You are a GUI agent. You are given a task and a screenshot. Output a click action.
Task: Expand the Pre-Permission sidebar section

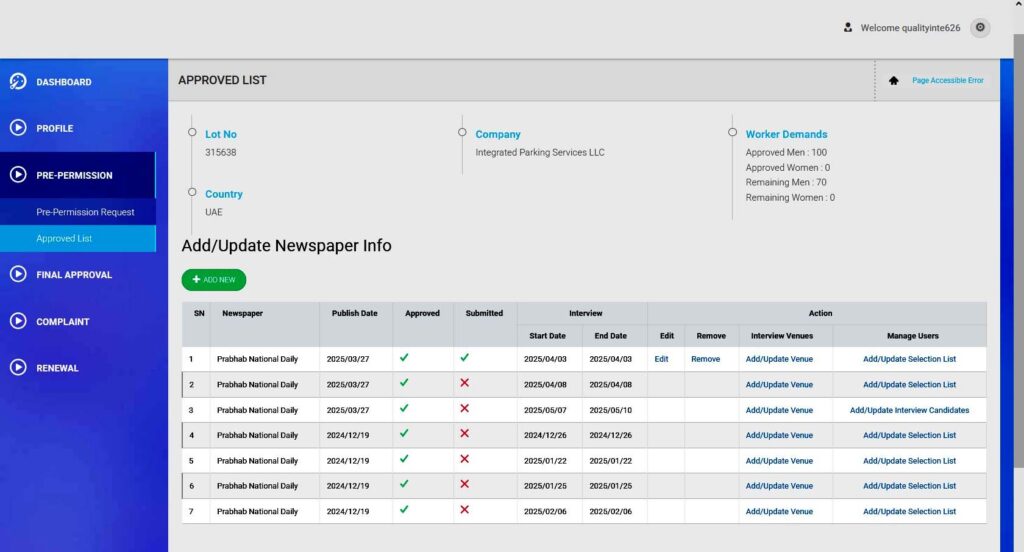pyautogui.click(x=75, y=175)
